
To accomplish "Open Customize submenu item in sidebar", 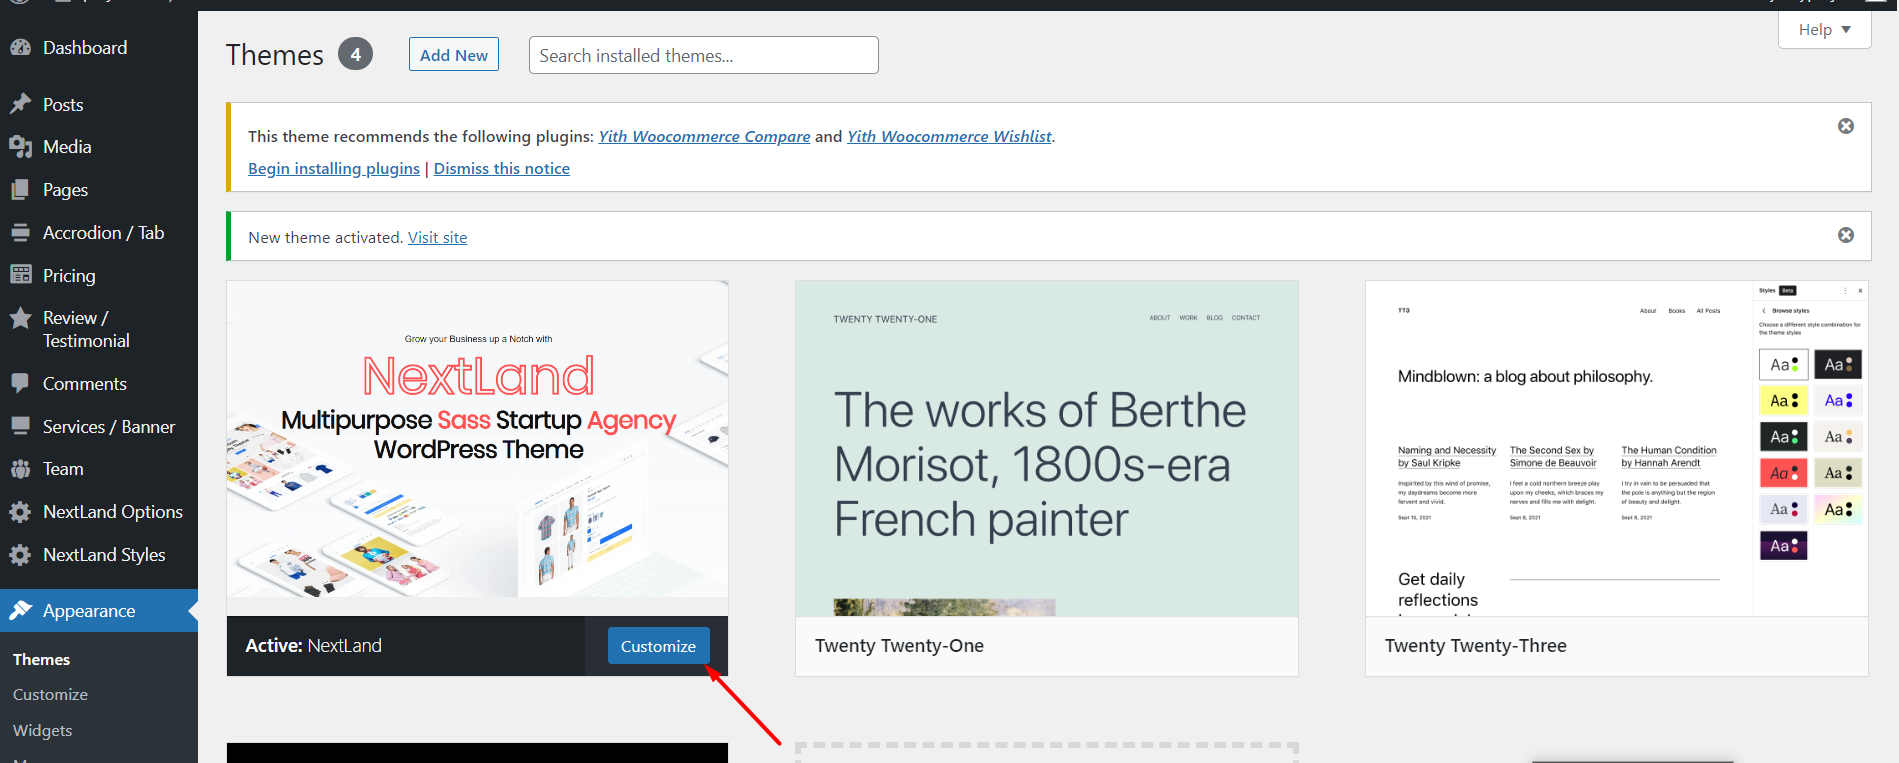I will 50,695.
